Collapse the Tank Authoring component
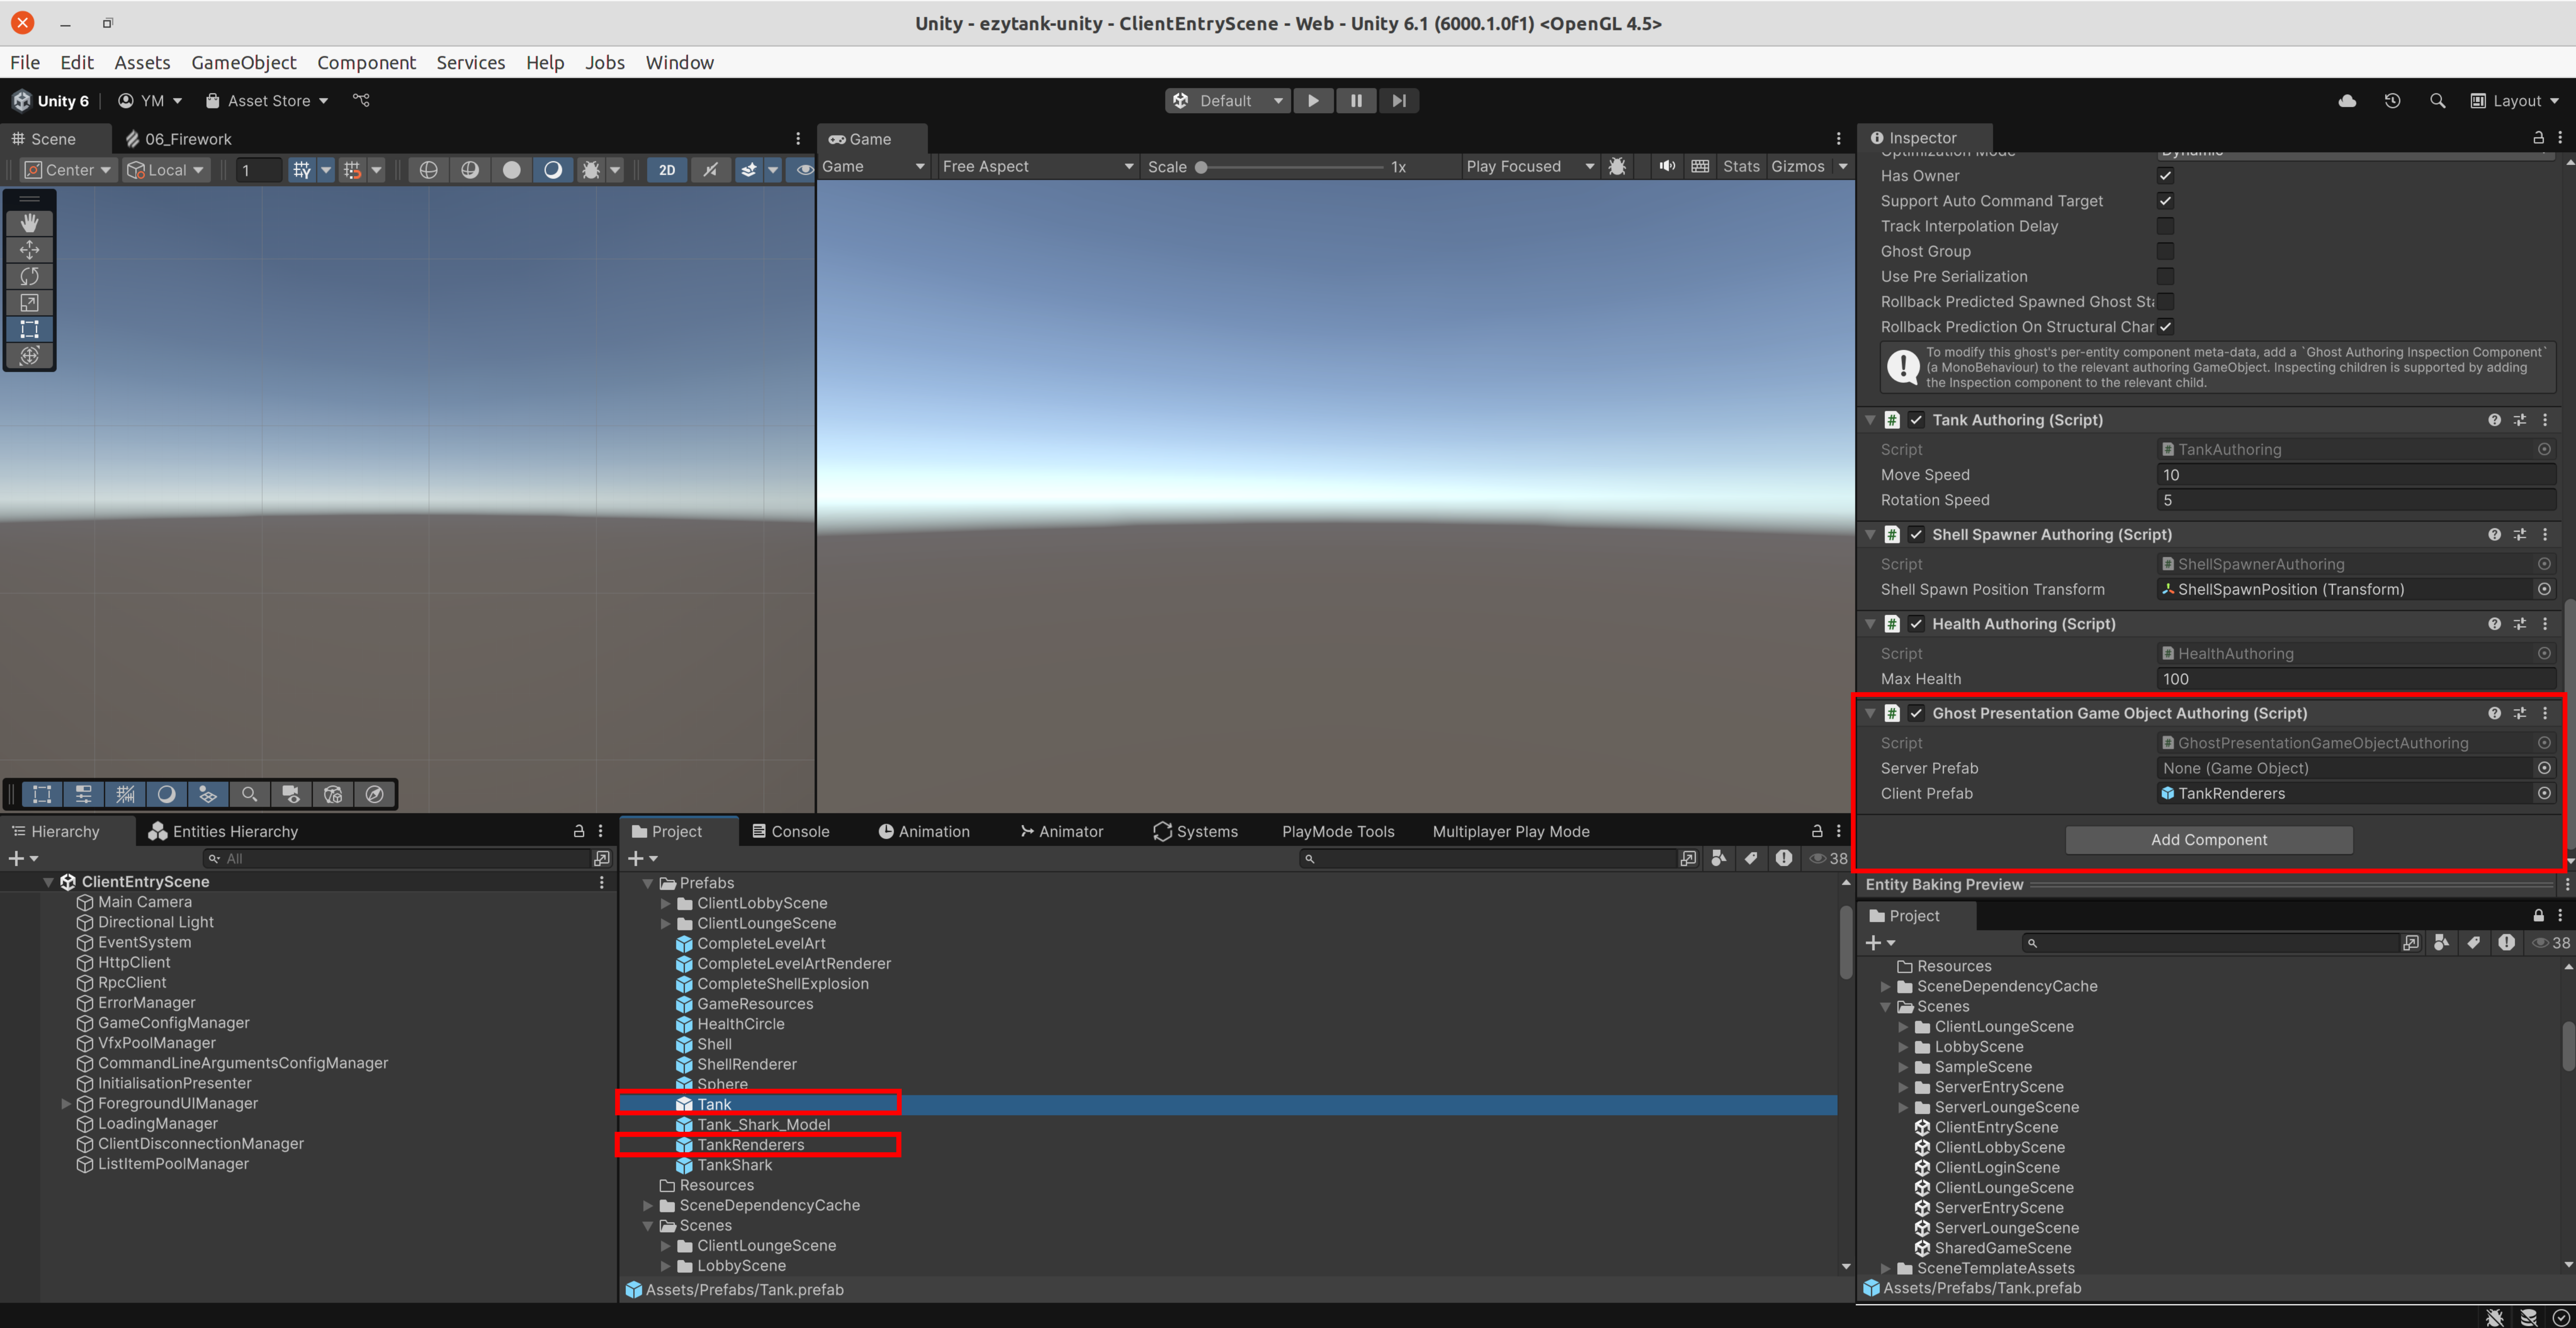Screen dimensions: 2576x1328 point(1870,420)
